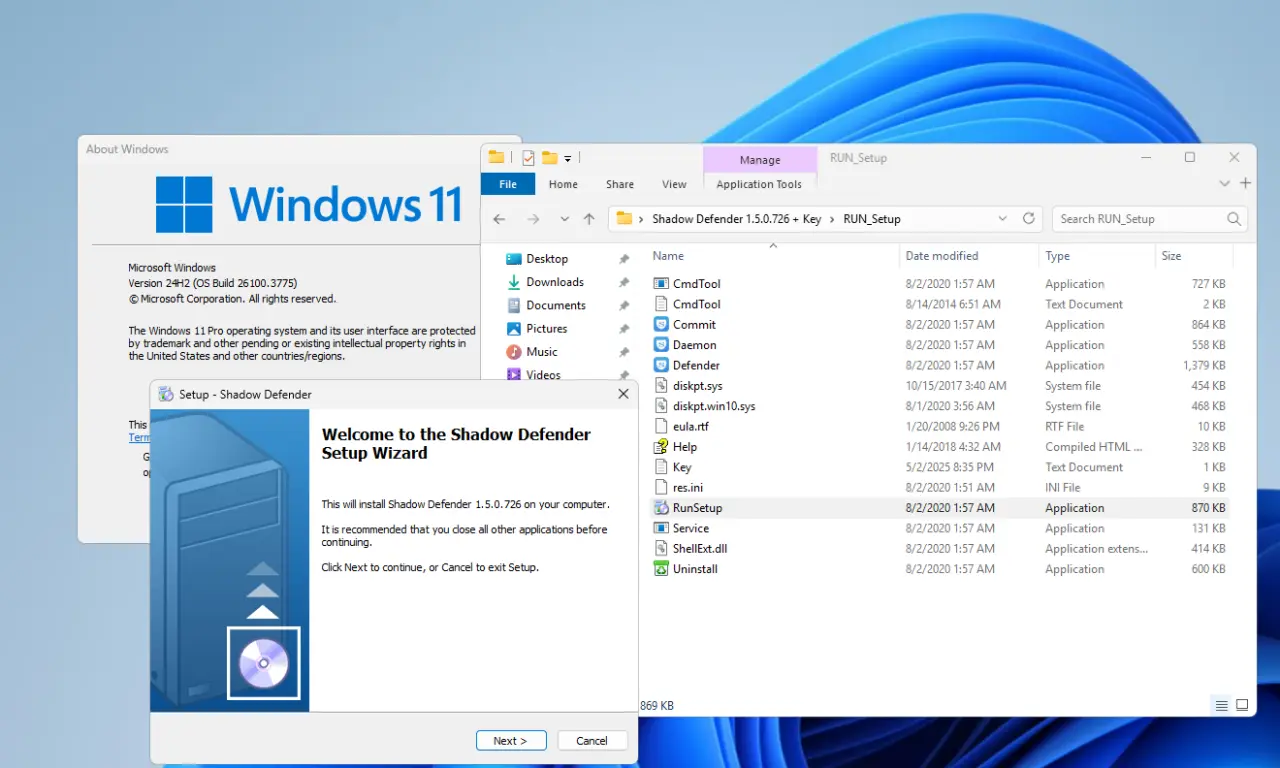Image resolution: width=1280 pixels, height=768 pixels.
Task: Click the ShellExt.dll file icon
Action: [x=660, y=548]
